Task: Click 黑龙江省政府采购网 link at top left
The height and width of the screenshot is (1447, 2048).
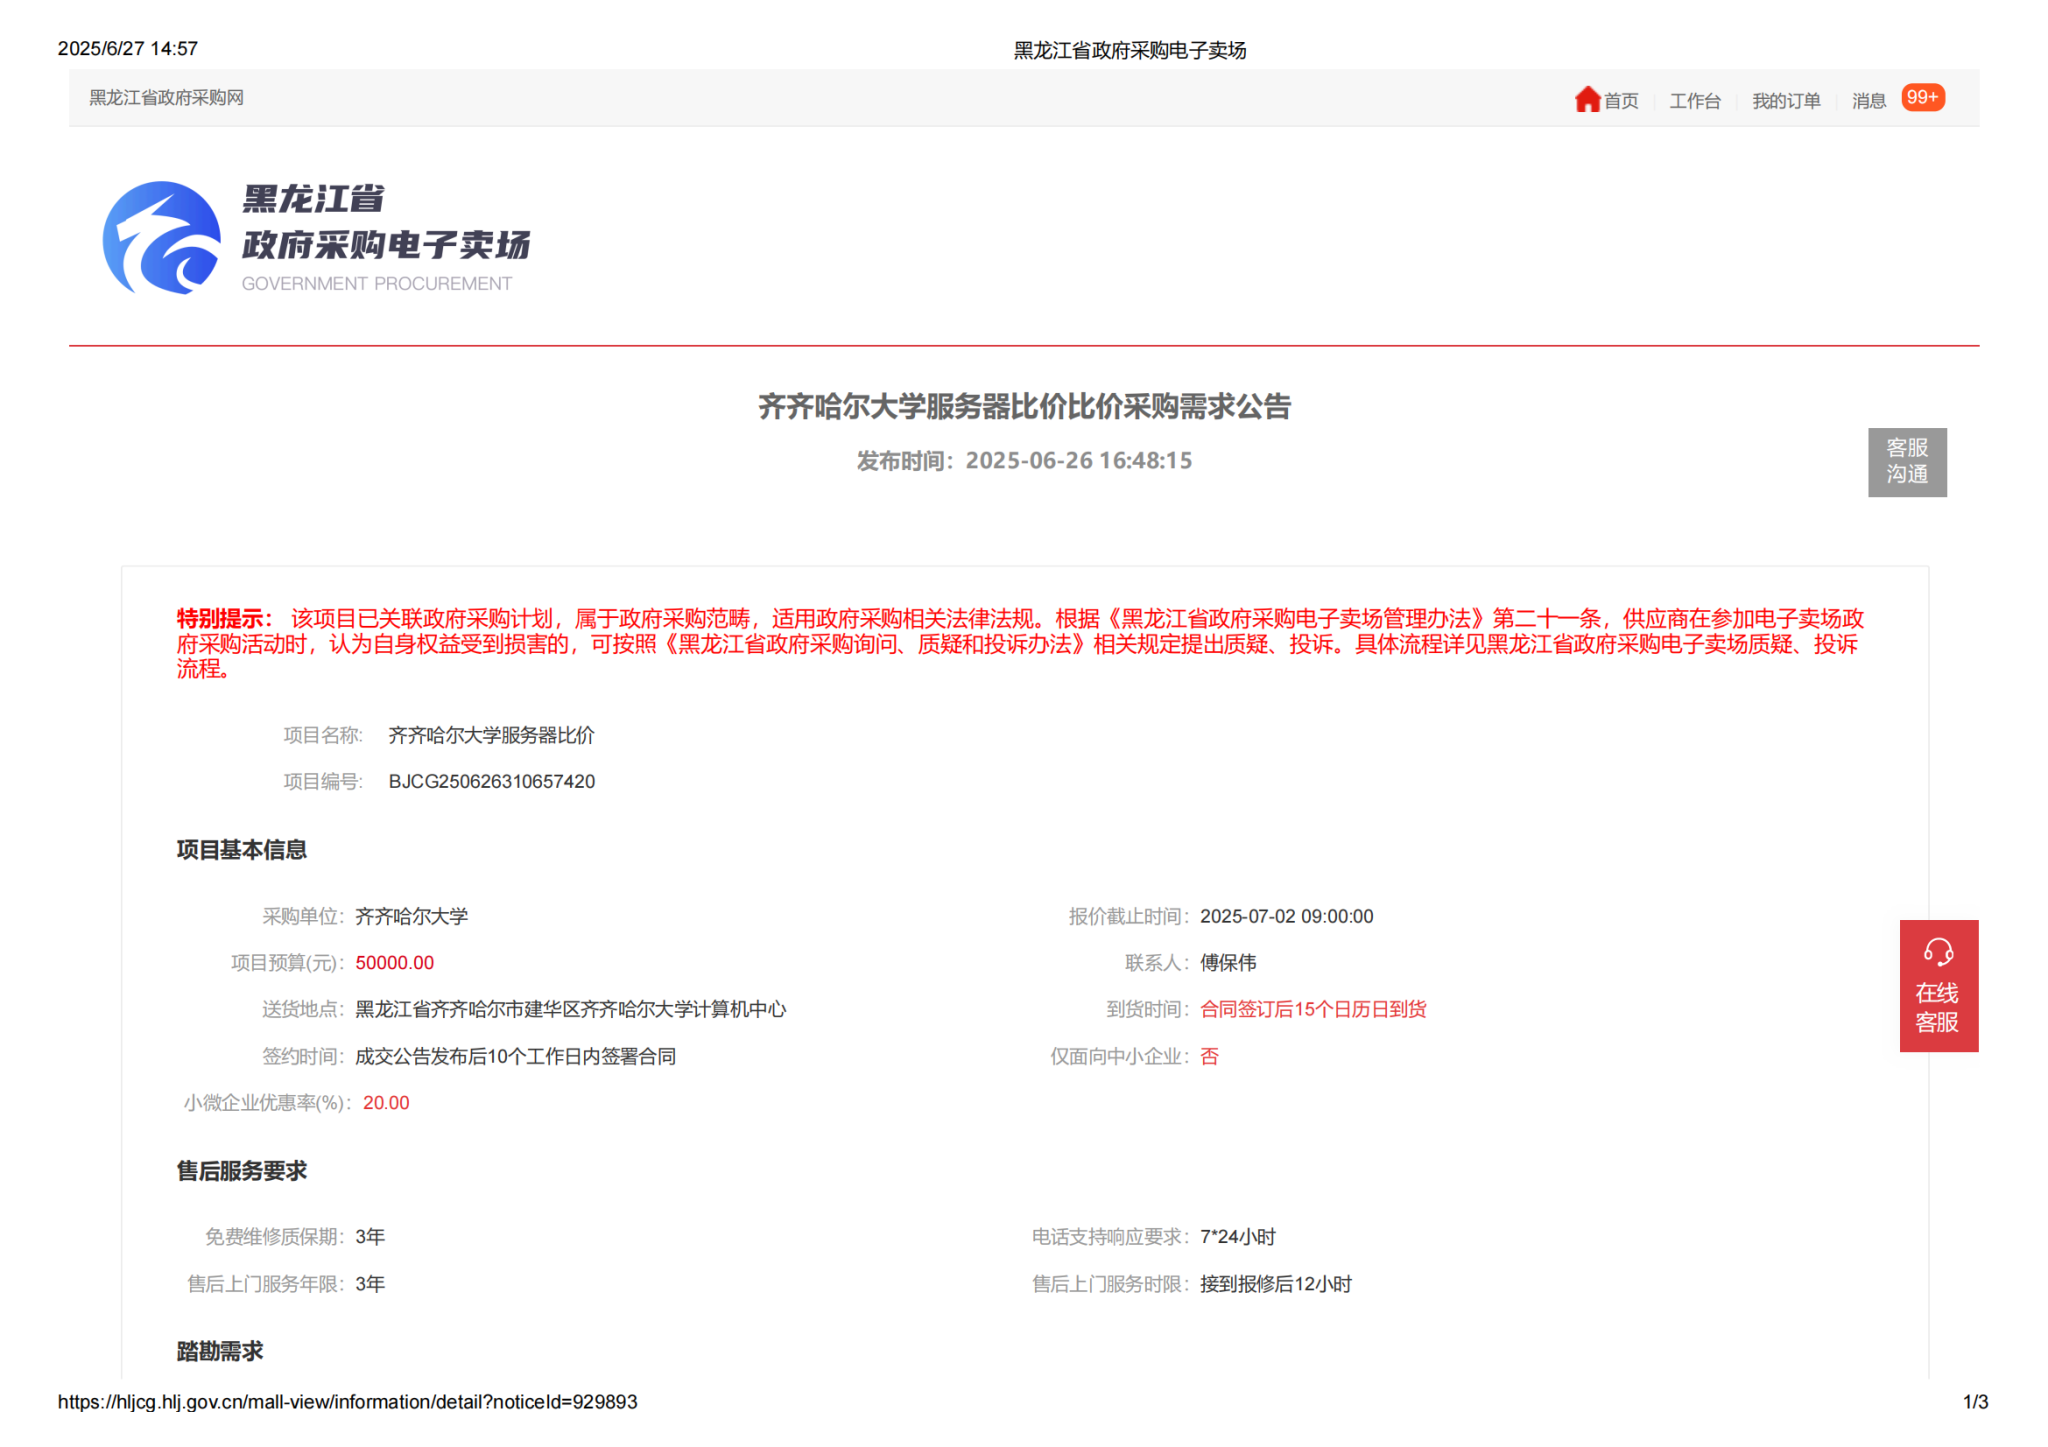Action: coord(166,98)
